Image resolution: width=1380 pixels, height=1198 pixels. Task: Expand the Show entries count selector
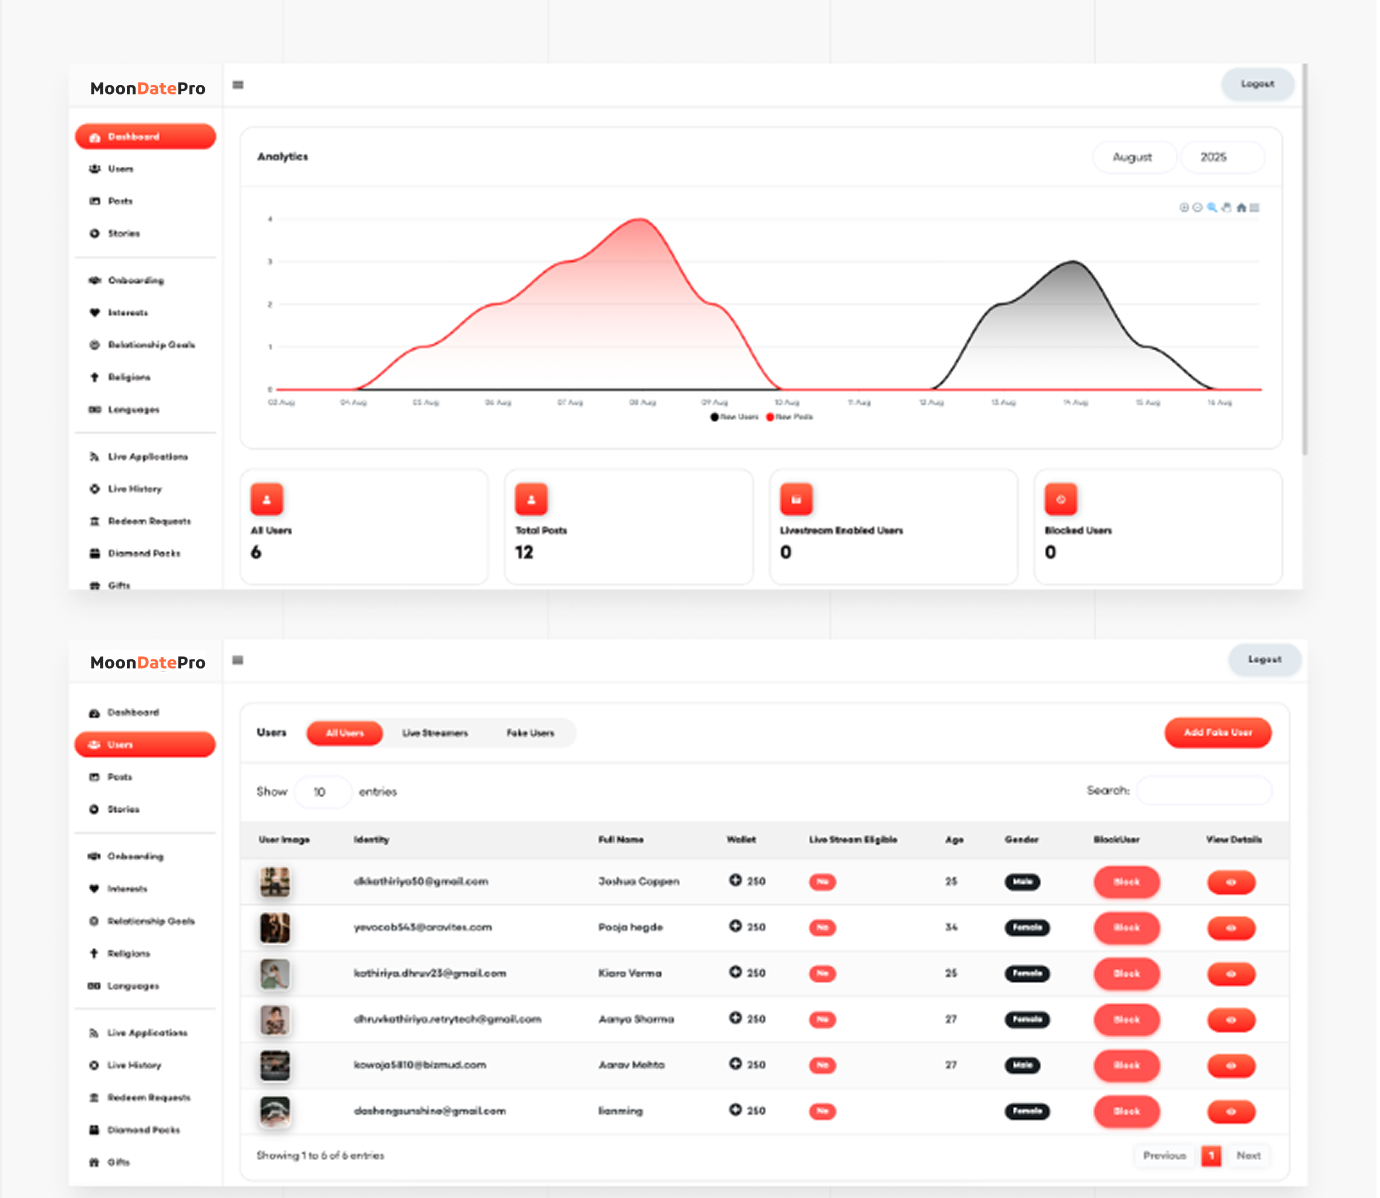pyautogui.click(x=322, y=792)
